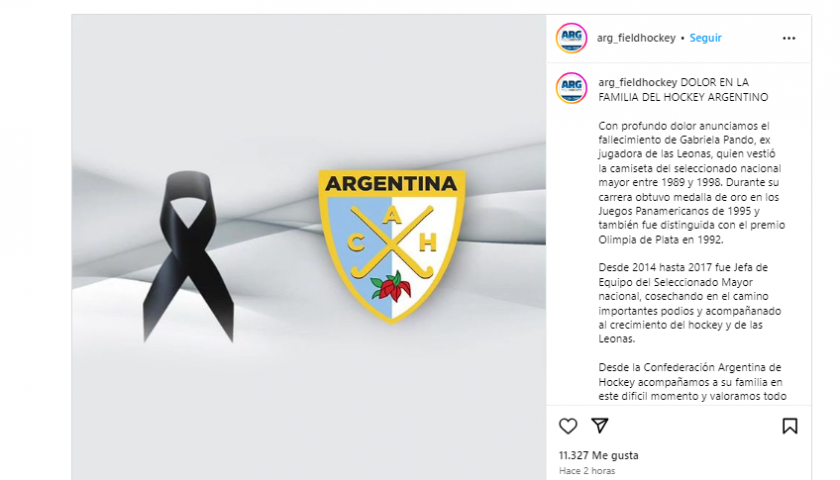The width and height of the screenshot is (840, 480).
Task: Save post with the bookmark icon
Action: 790,426
